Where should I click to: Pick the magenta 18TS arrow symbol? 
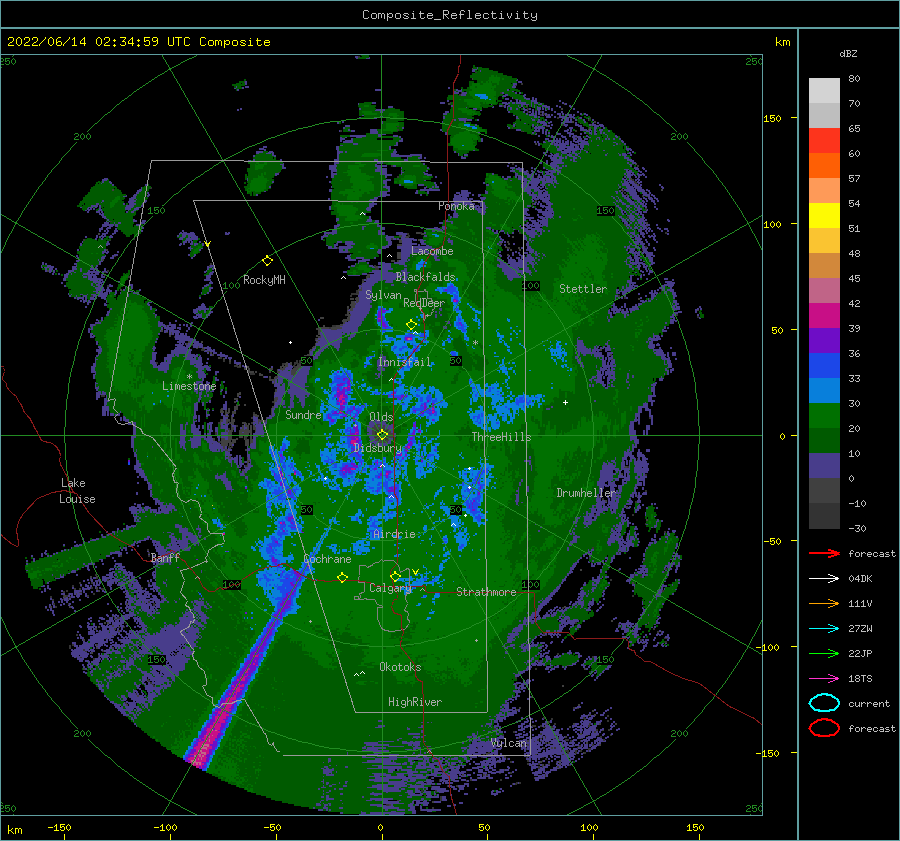824,679
